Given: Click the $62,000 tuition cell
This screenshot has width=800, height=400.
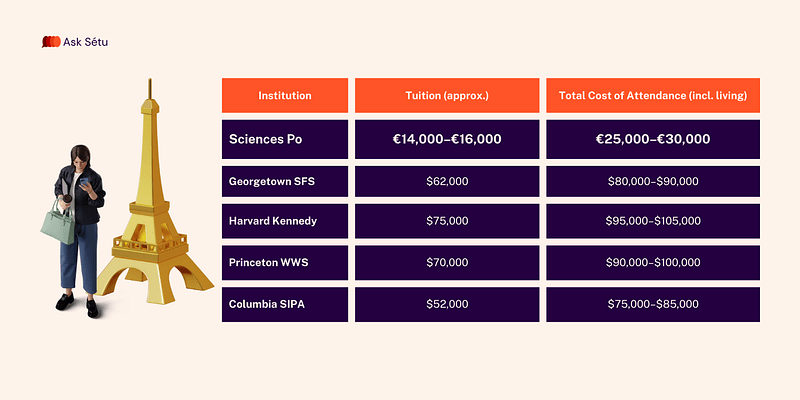Looking at the screenshot, I should [447, 182].
